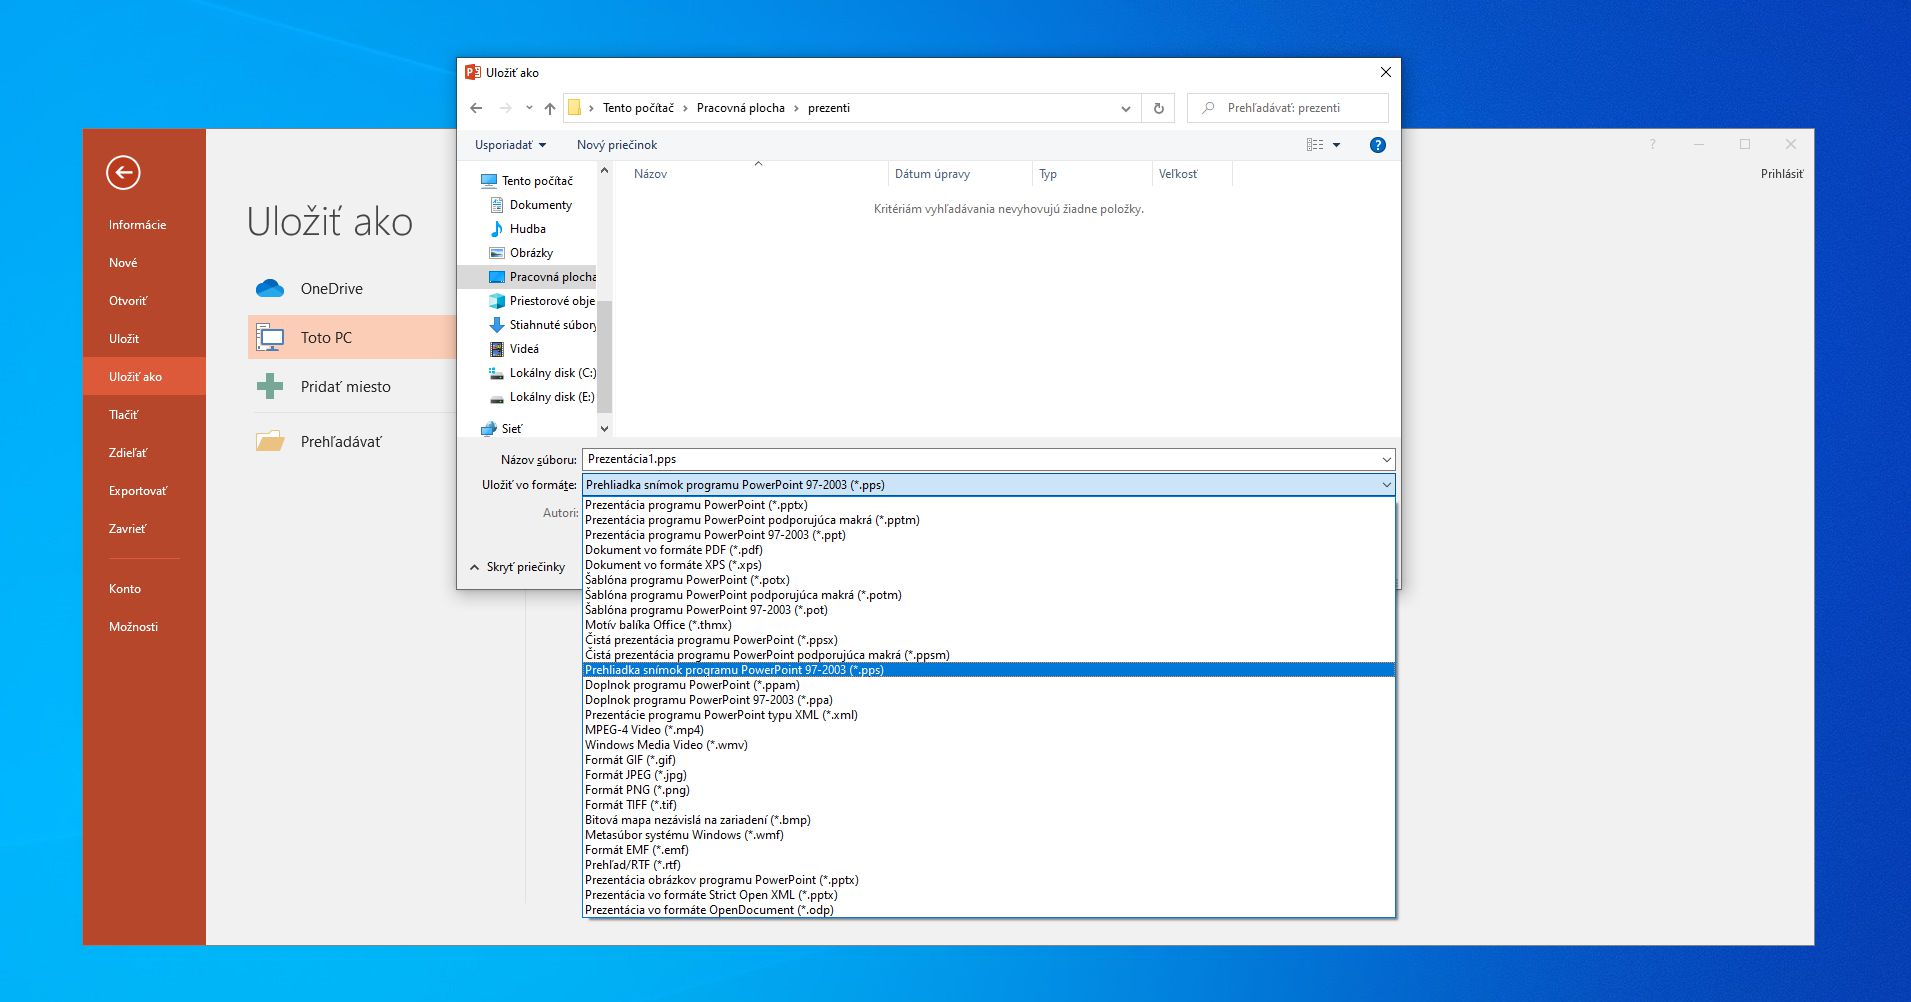Open Konto in backstage sidebar
This screenshot has height=1002, width=1911.
tap(125, 589)
